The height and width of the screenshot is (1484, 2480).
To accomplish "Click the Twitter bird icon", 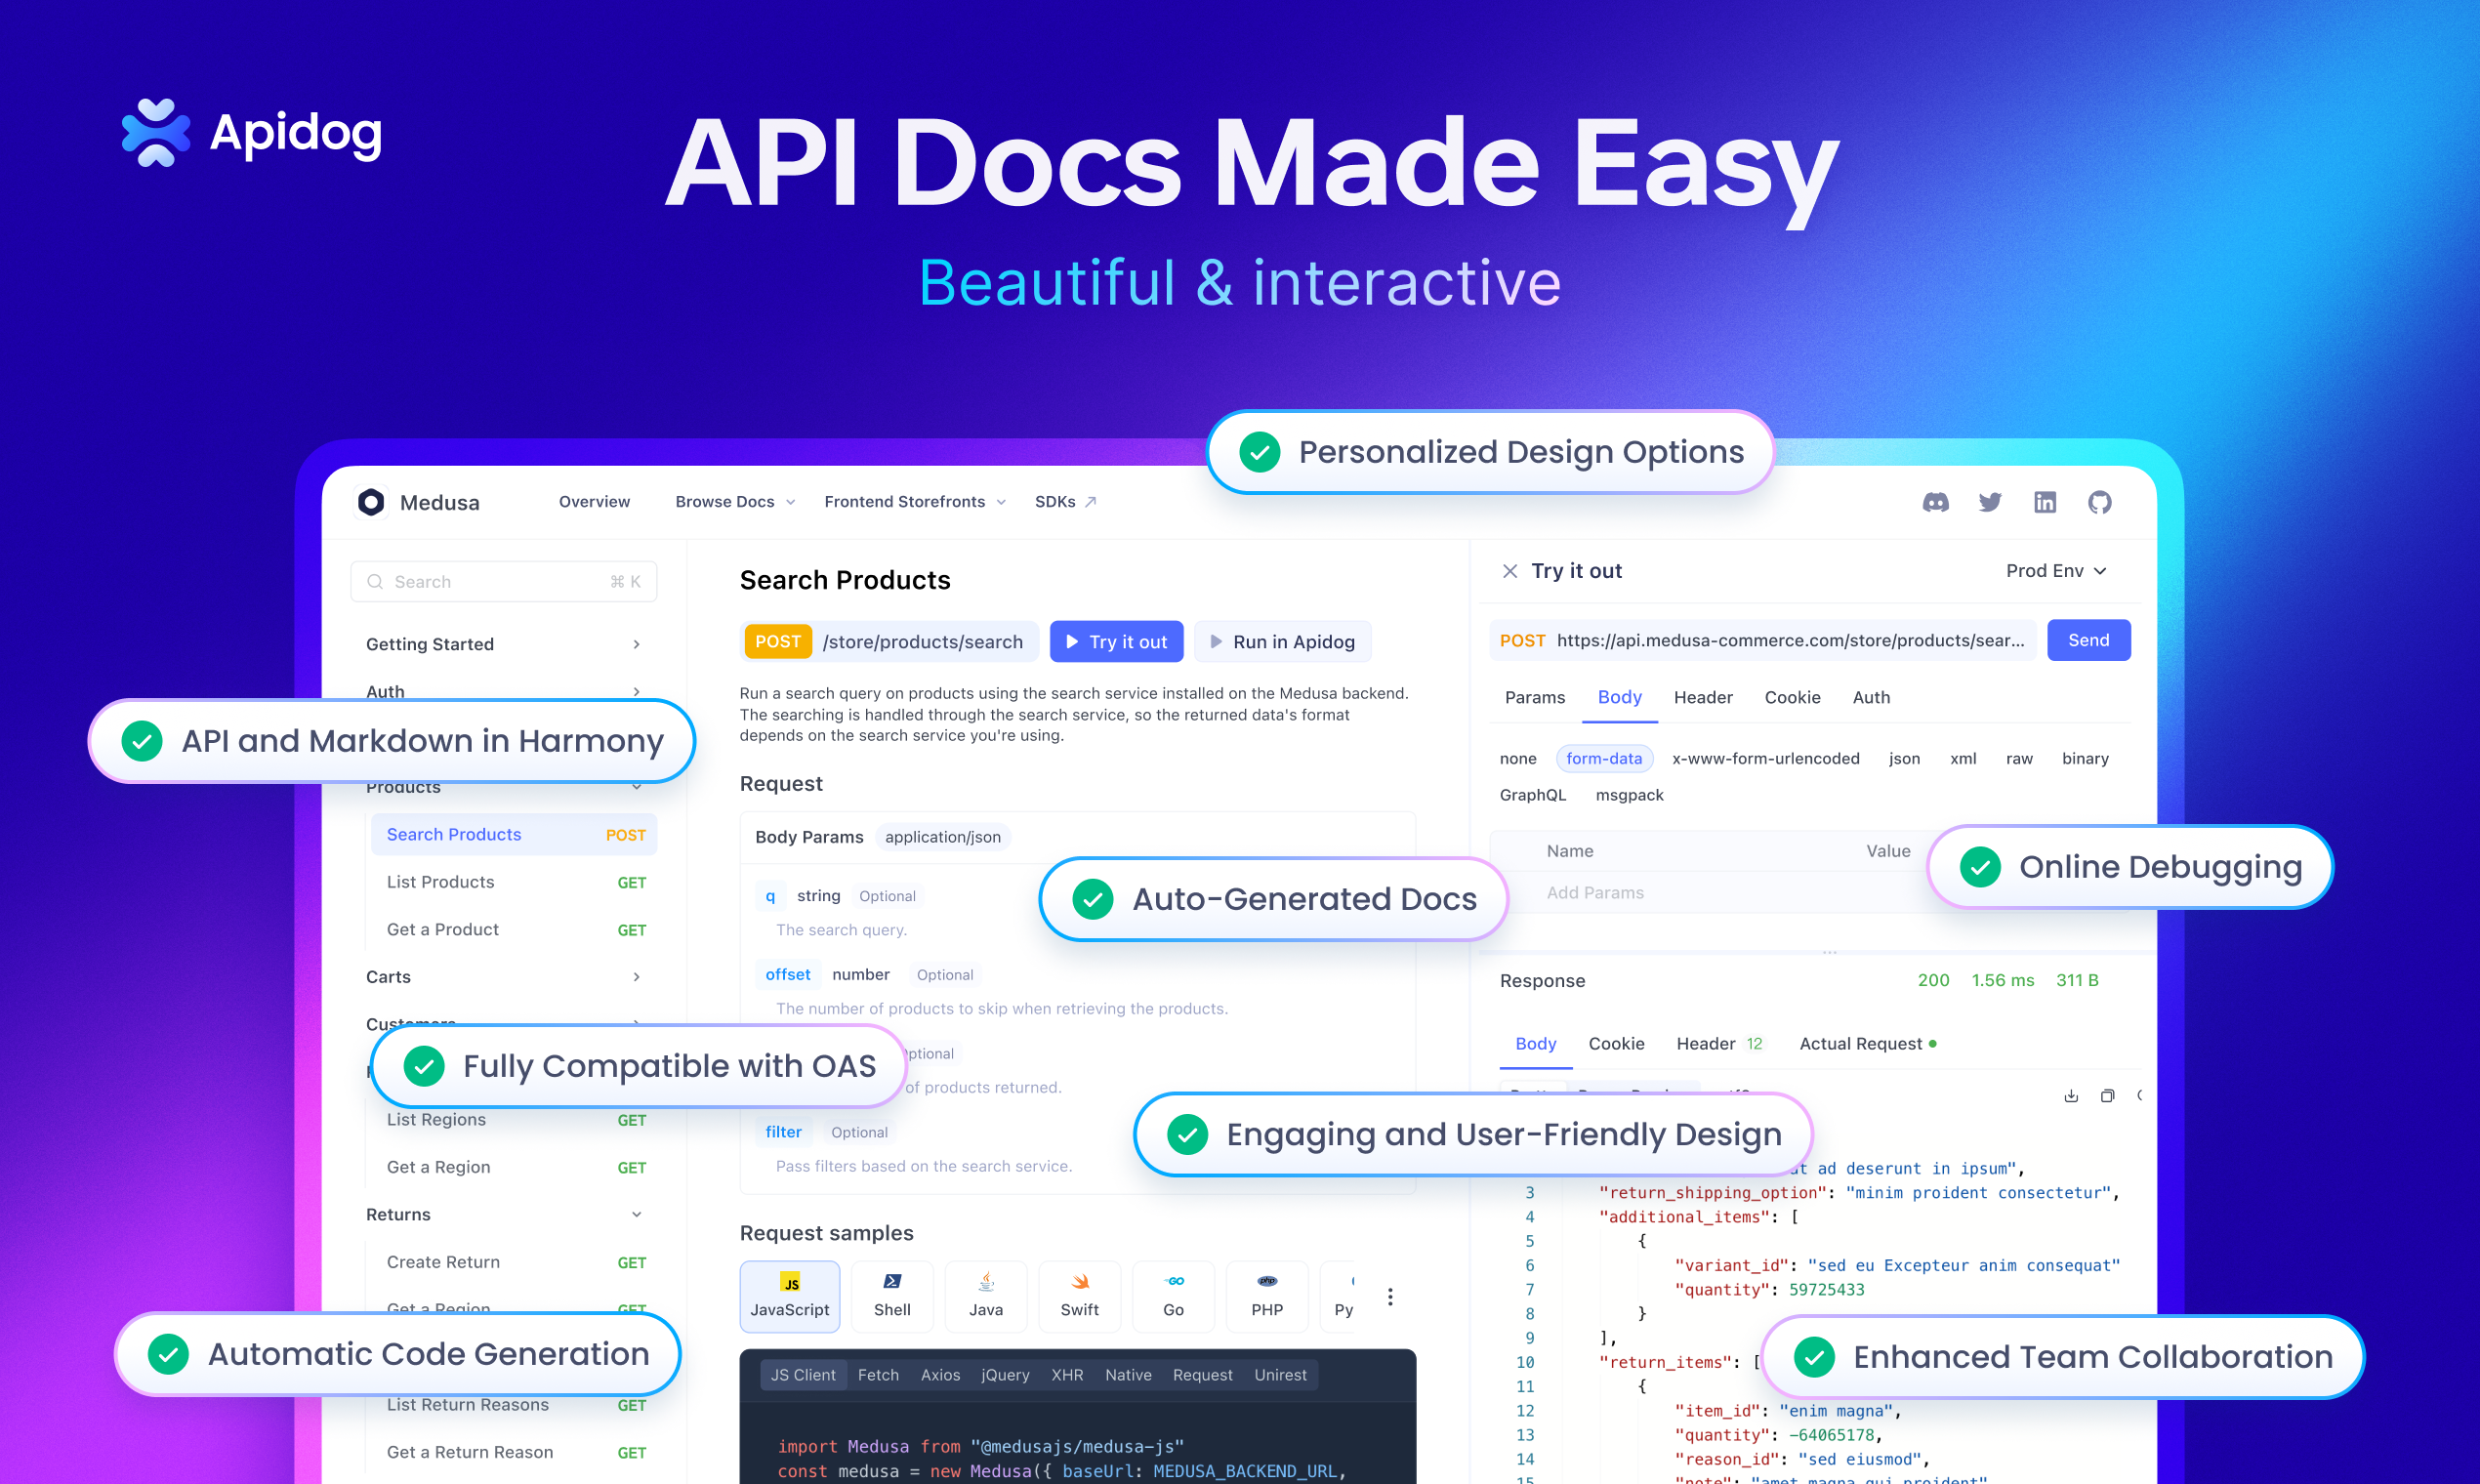I will point(1990,502).
